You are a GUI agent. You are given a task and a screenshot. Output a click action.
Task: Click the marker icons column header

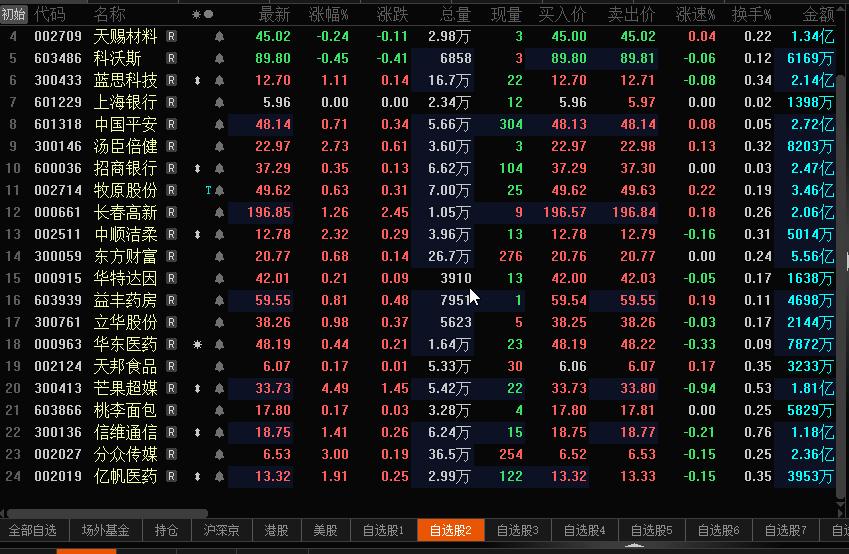[x=203, y=15]
